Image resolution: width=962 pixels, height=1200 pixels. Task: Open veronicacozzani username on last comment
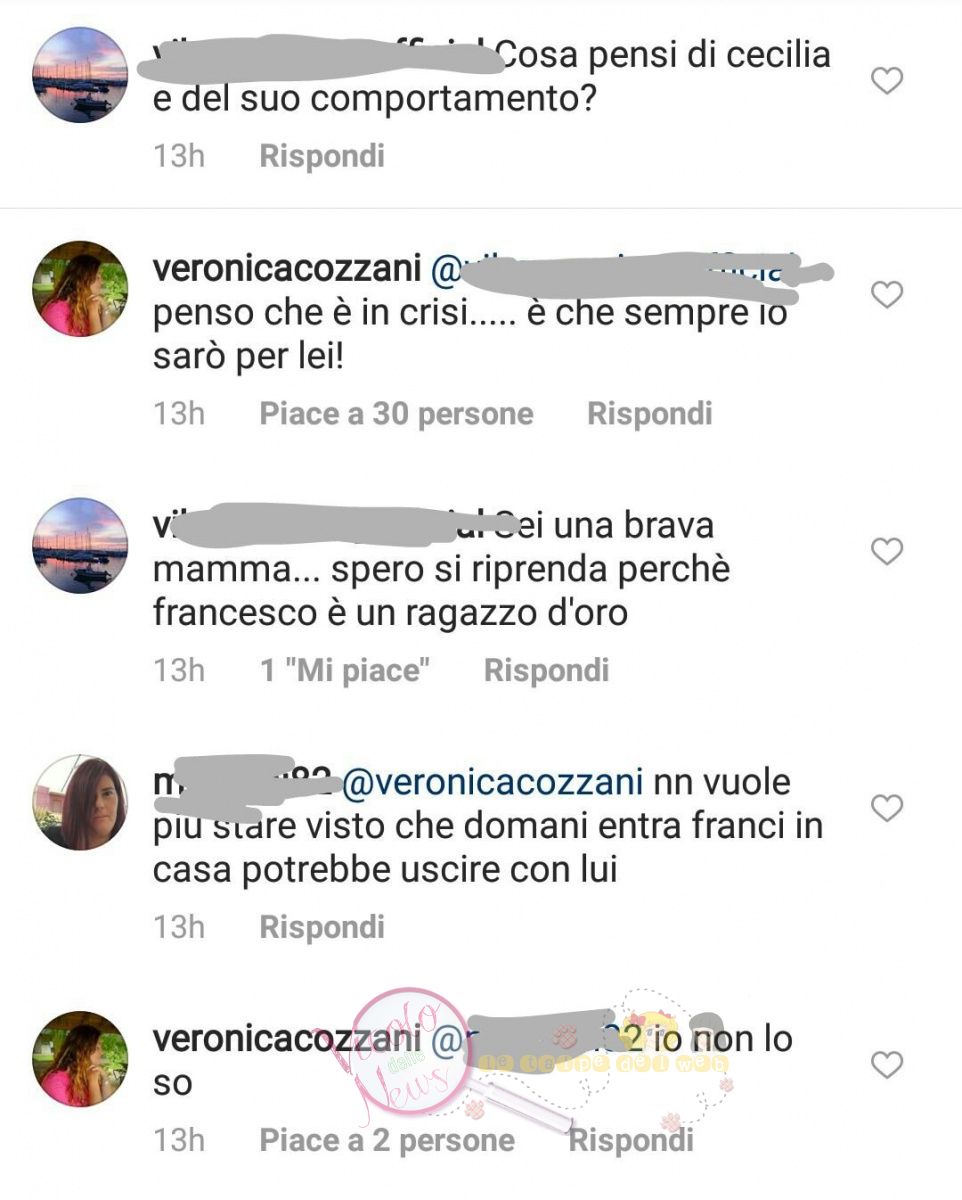point(287,1039)
